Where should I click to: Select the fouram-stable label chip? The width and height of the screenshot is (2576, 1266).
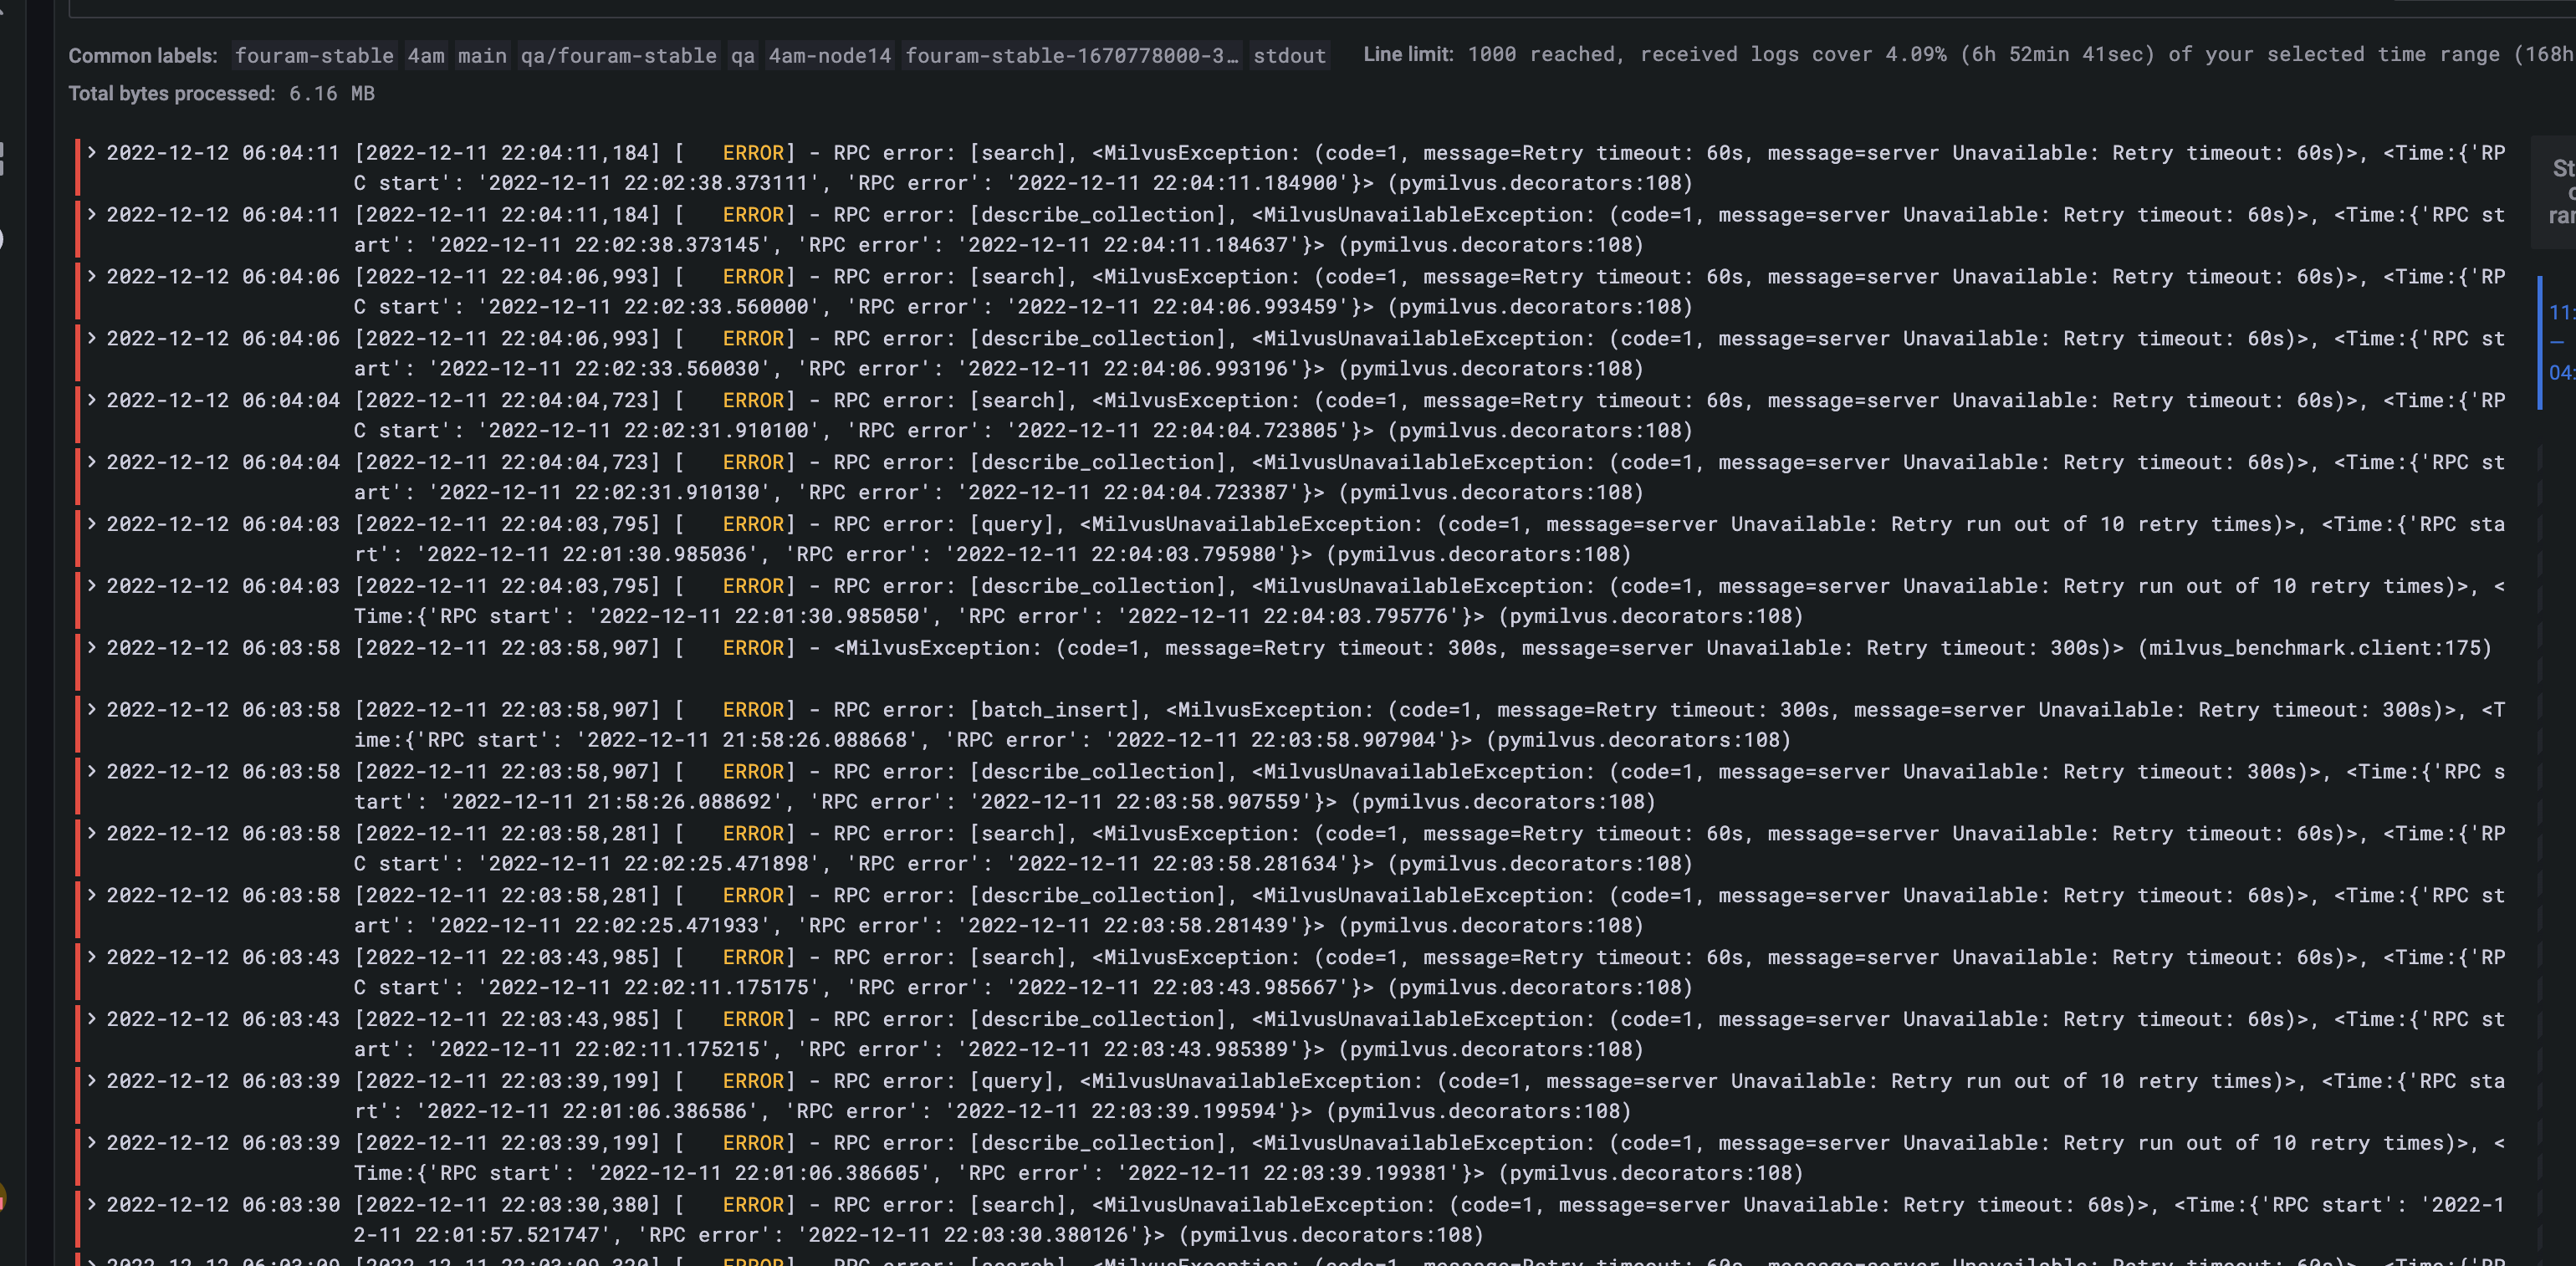(314, 56)
